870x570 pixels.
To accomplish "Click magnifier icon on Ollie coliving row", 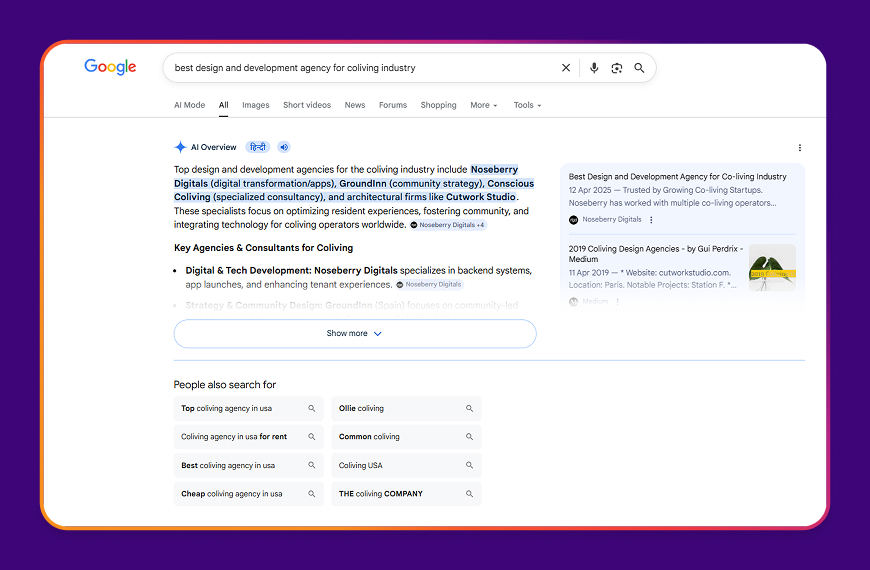I will [469, 408].
